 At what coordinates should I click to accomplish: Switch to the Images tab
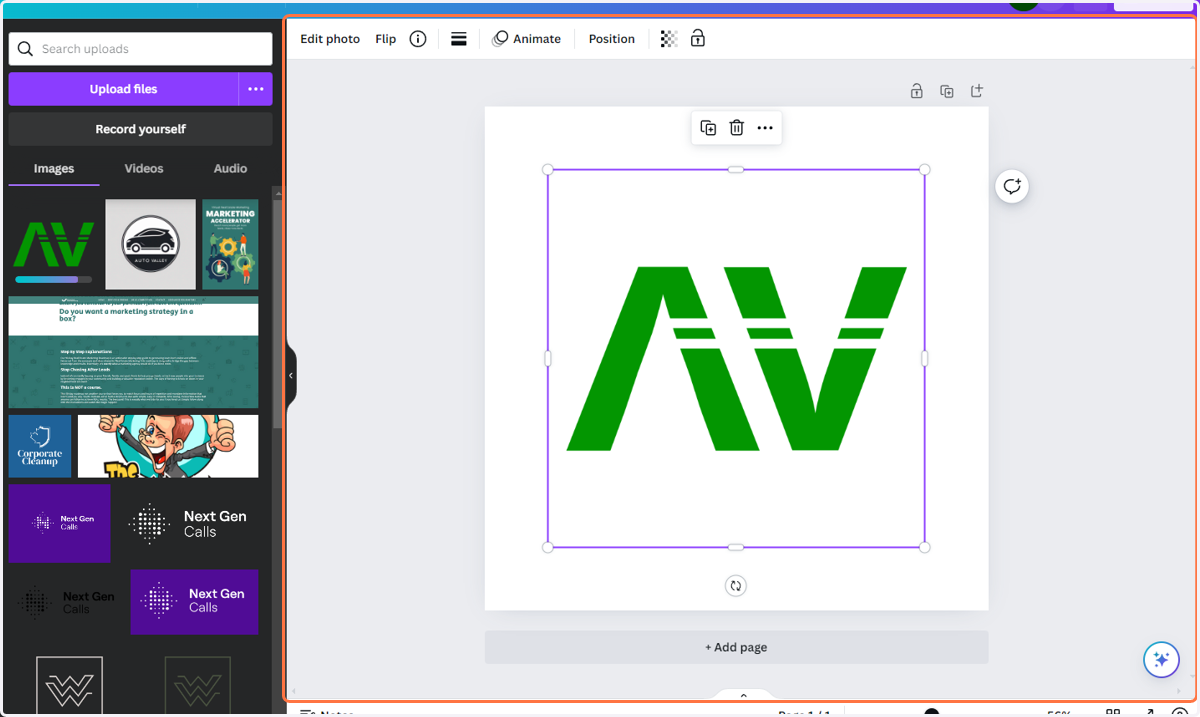pyautogui.click(x=54, y=169)
